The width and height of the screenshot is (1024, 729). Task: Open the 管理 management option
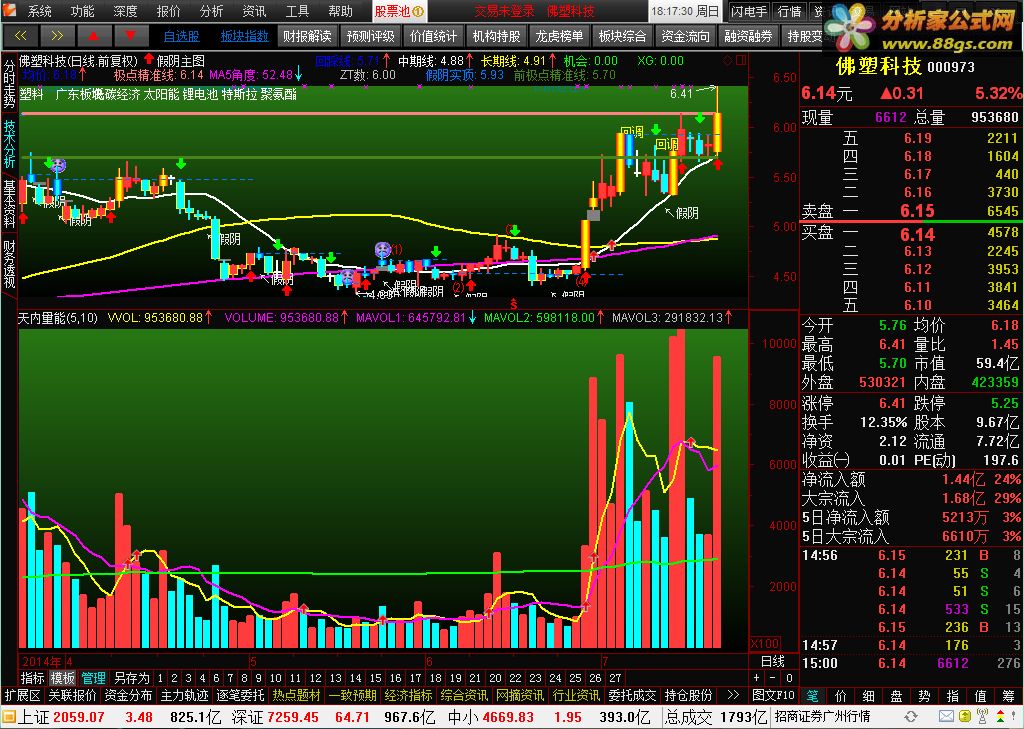pyautogui.click(x=93, y=678)
